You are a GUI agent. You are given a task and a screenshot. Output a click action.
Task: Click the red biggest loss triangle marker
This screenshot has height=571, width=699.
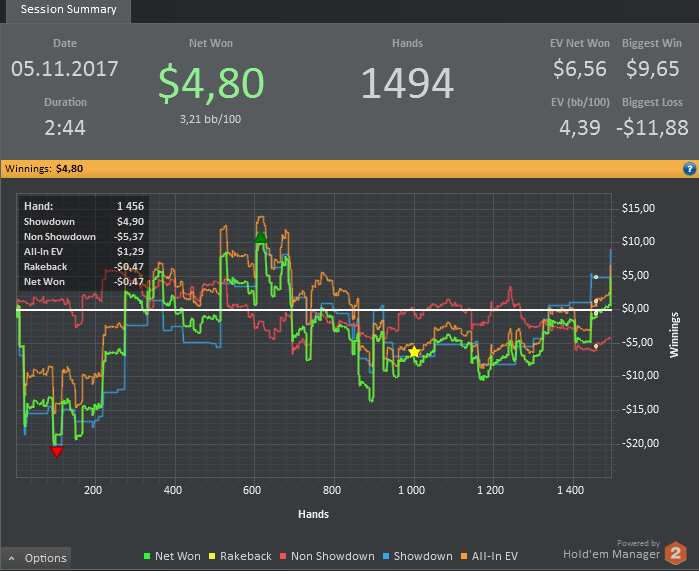click(57, 452)
